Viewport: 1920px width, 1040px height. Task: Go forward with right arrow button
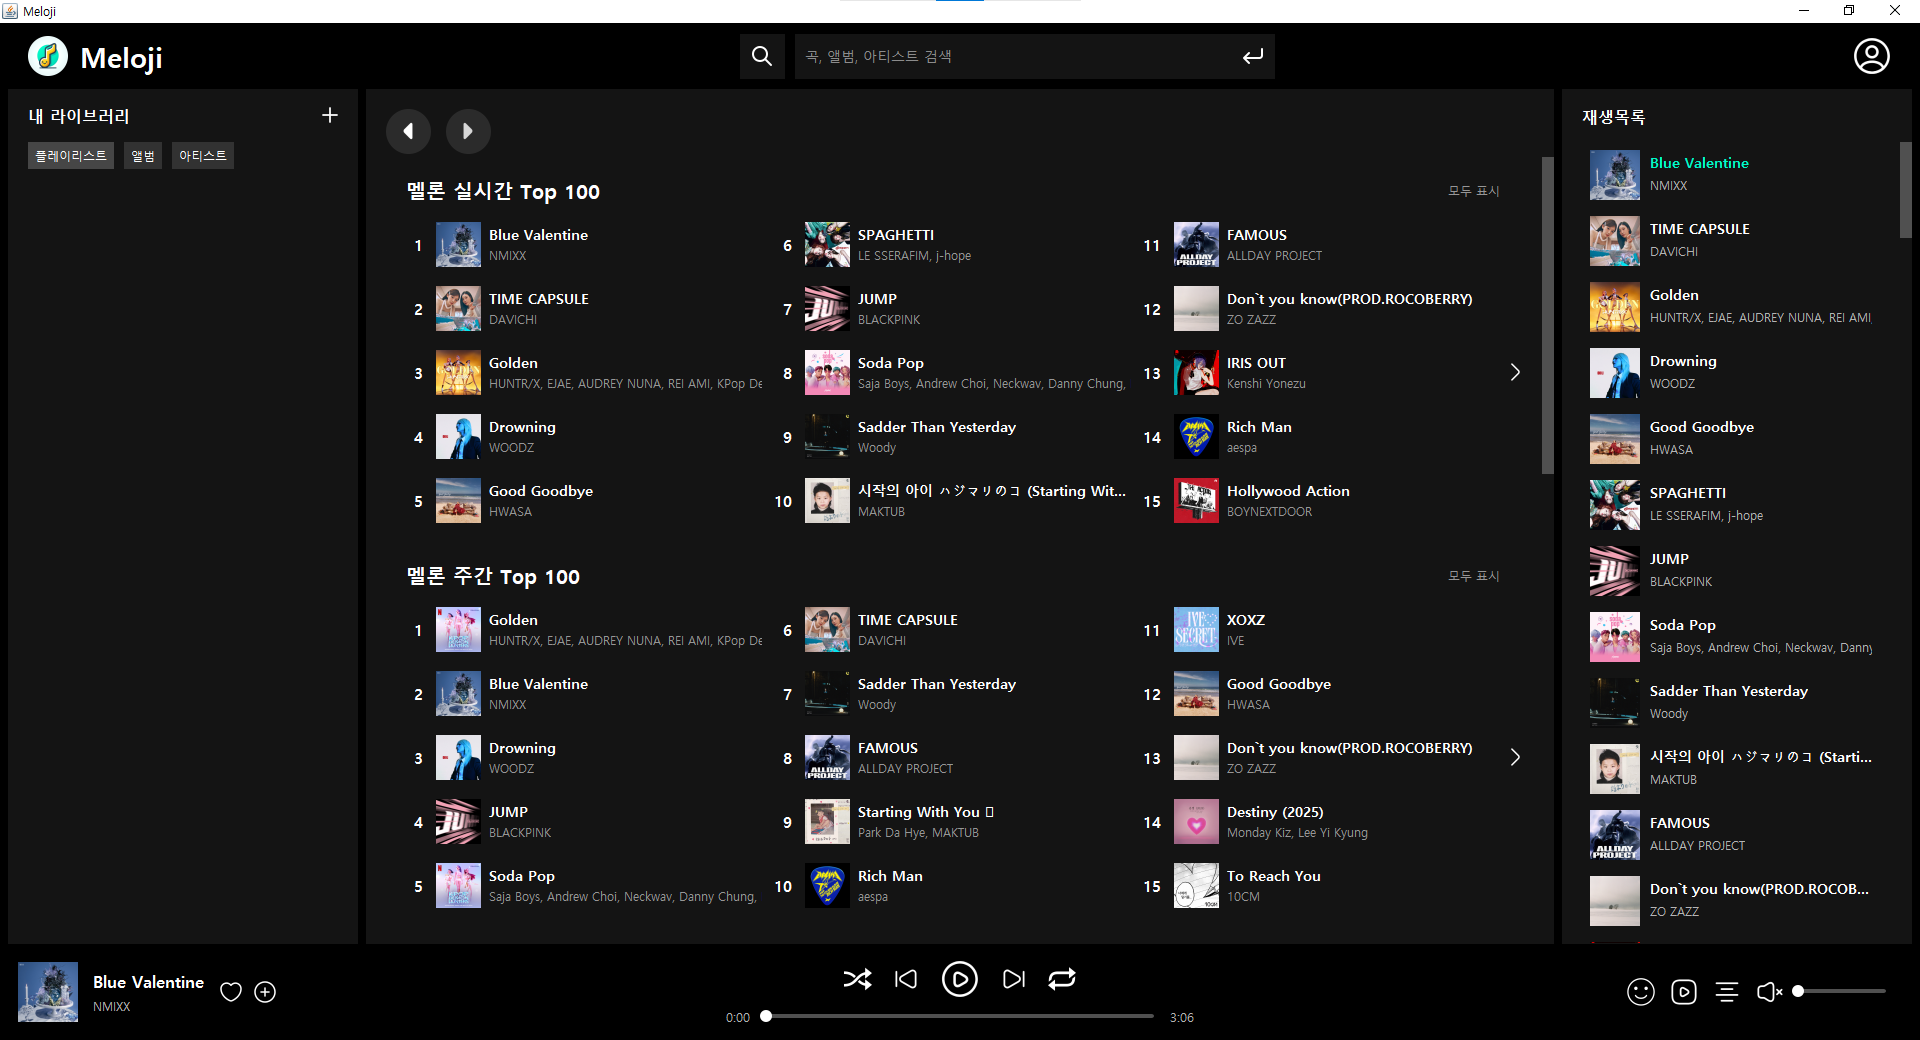(x=468, y=131)
